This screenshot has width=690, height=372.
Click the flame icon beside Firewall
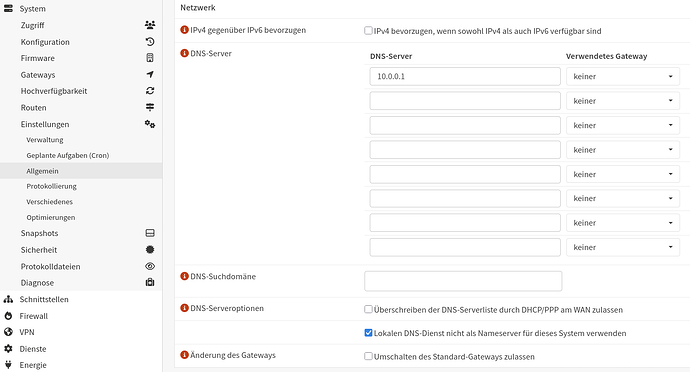[8, 316]
